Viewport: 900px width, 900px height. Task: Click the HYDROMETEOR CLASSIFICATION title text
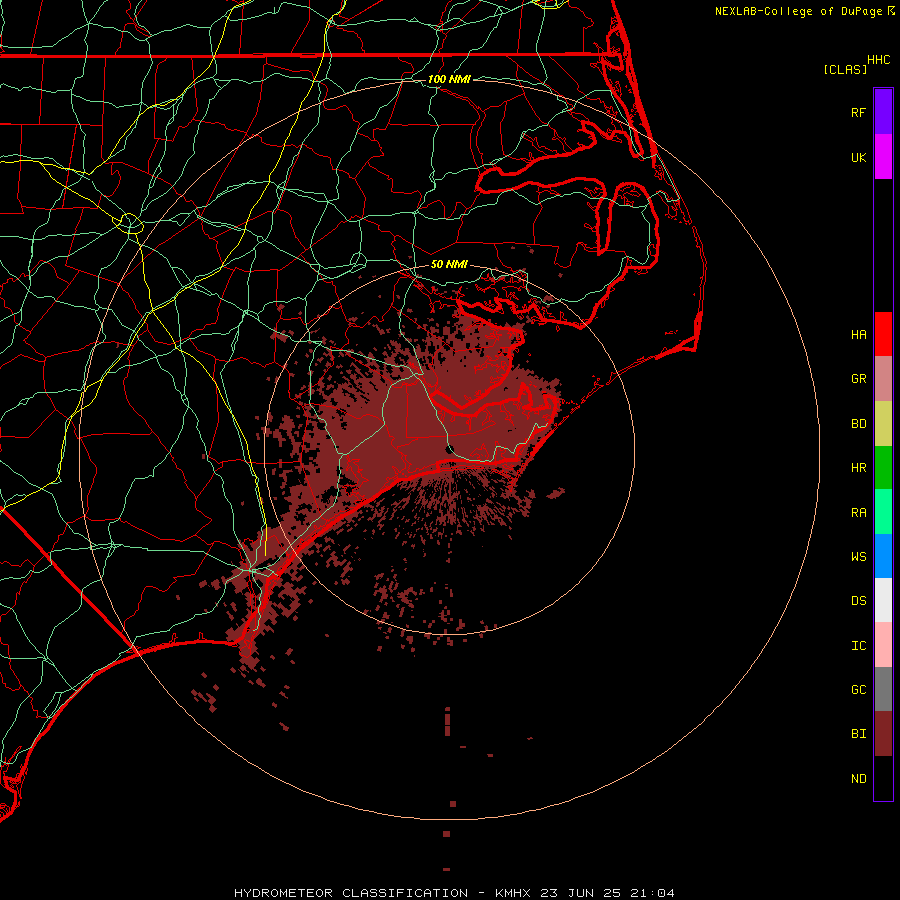click(x=351, y=893)
